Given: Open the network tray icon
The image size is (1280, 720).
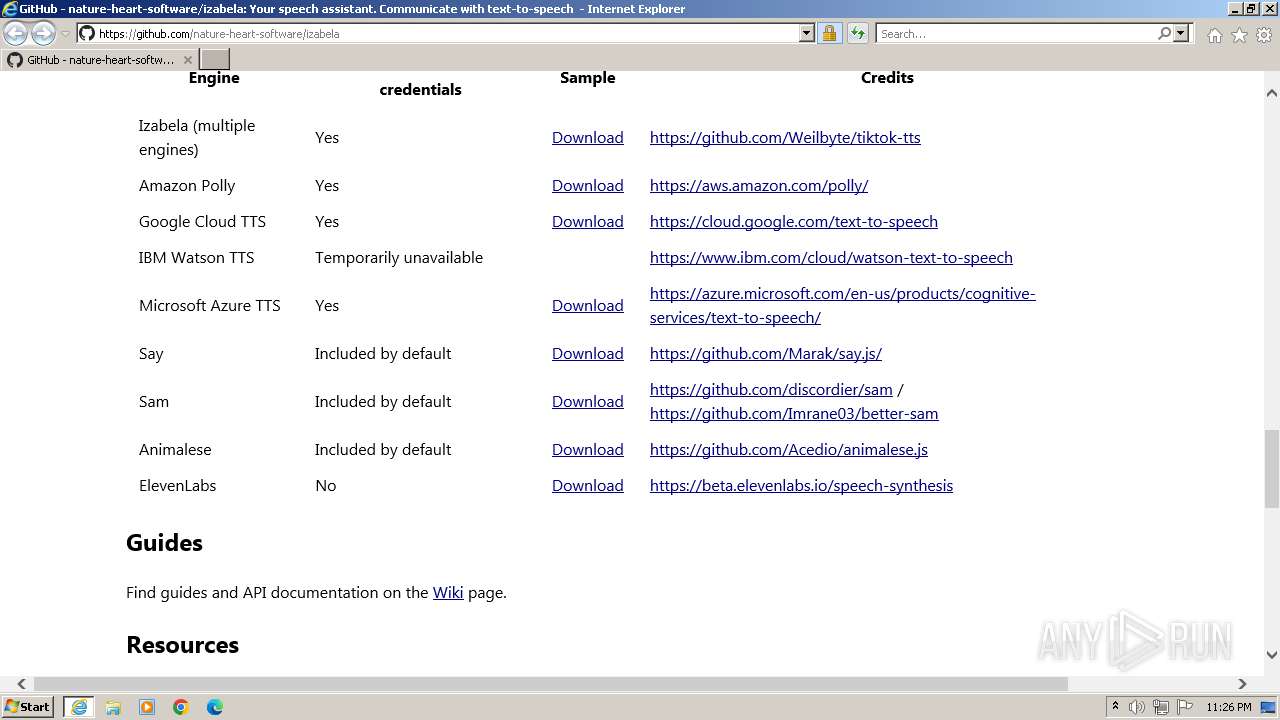Looking at the screenshot, I should [x=1161, y=707].
